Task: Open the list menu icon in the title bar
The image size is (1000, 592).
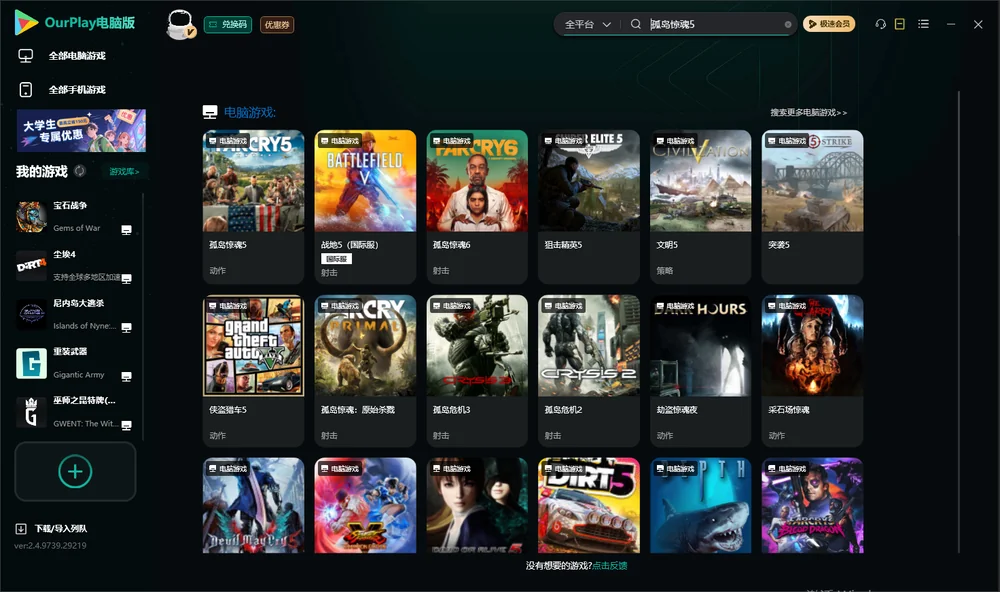Action: (923, 24)
